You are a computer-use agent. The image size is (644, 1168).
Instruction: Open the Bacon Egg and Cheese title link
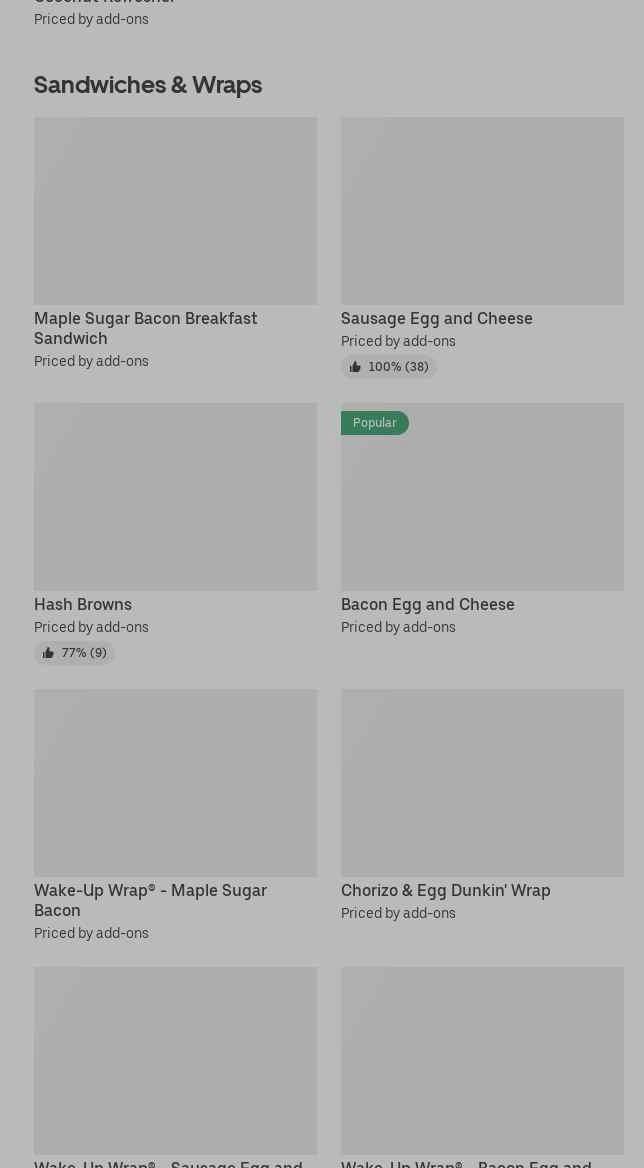coord(427,604)
